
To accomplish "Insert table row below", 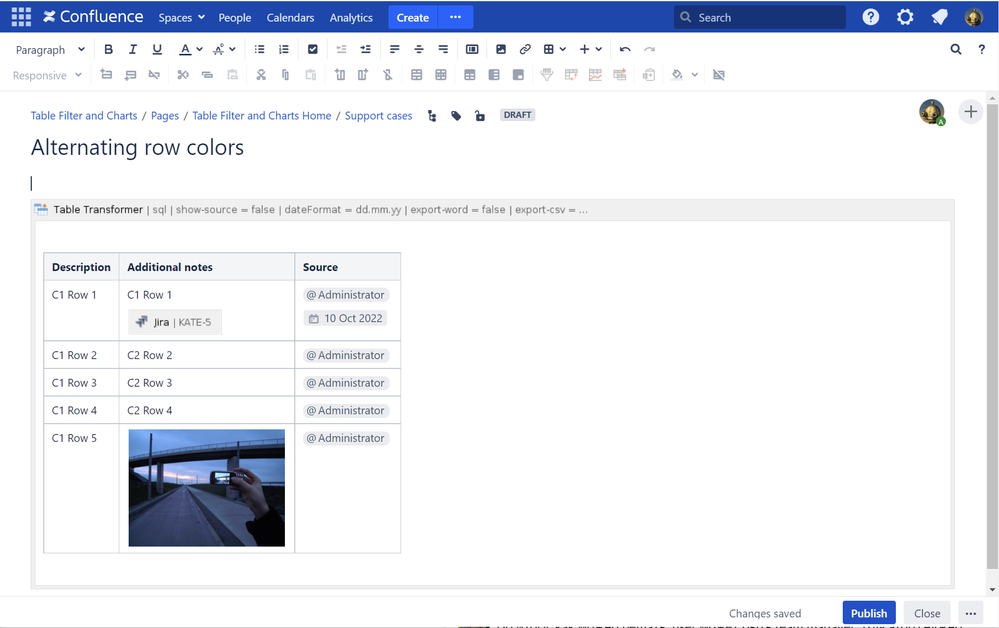I will (130, 75).
